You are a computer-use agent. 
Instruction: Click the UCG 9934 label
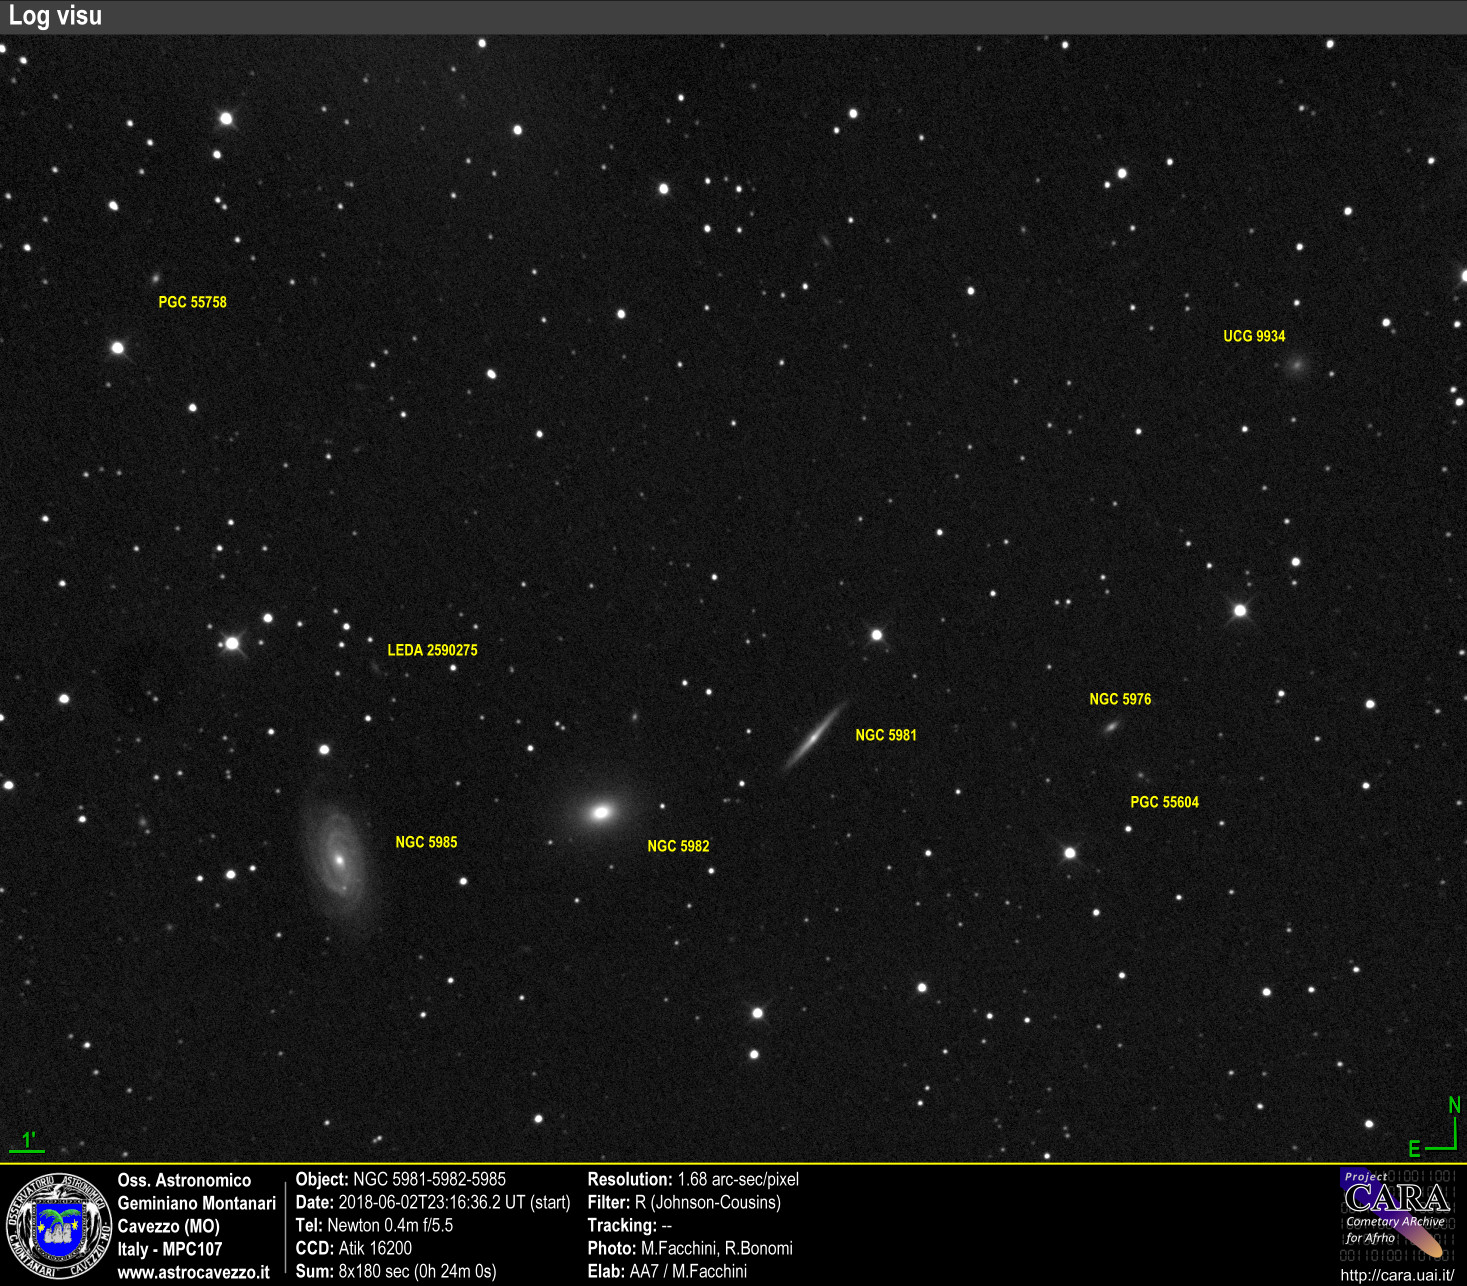coord(1254,336)
